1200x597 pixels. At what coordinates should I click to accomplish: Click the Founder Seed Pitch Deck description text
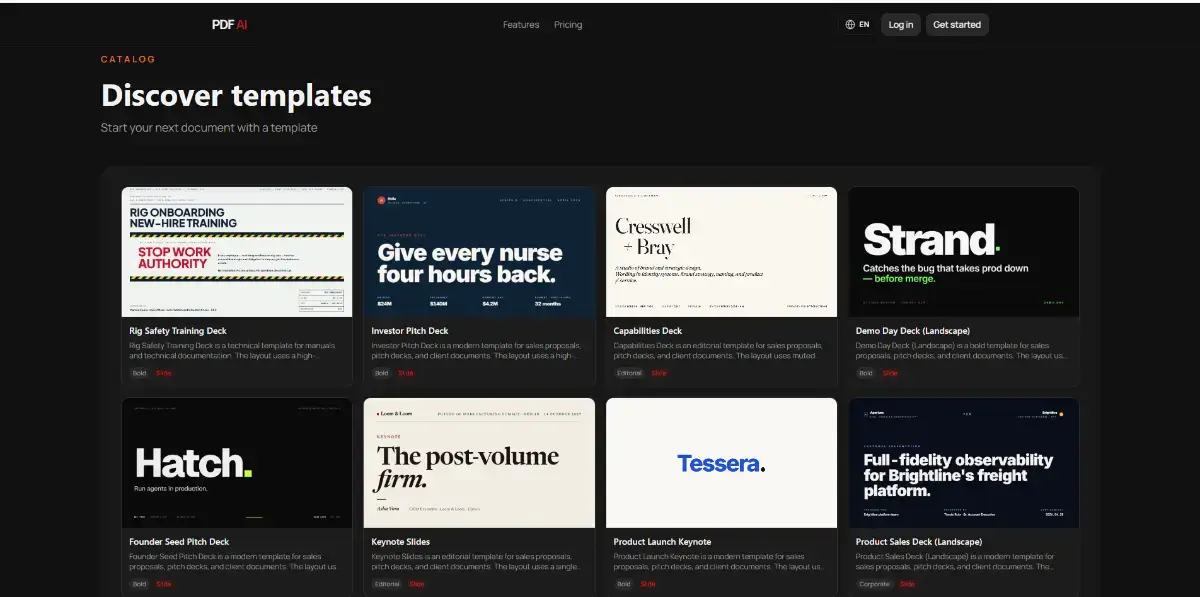click(x=235, y=561)
